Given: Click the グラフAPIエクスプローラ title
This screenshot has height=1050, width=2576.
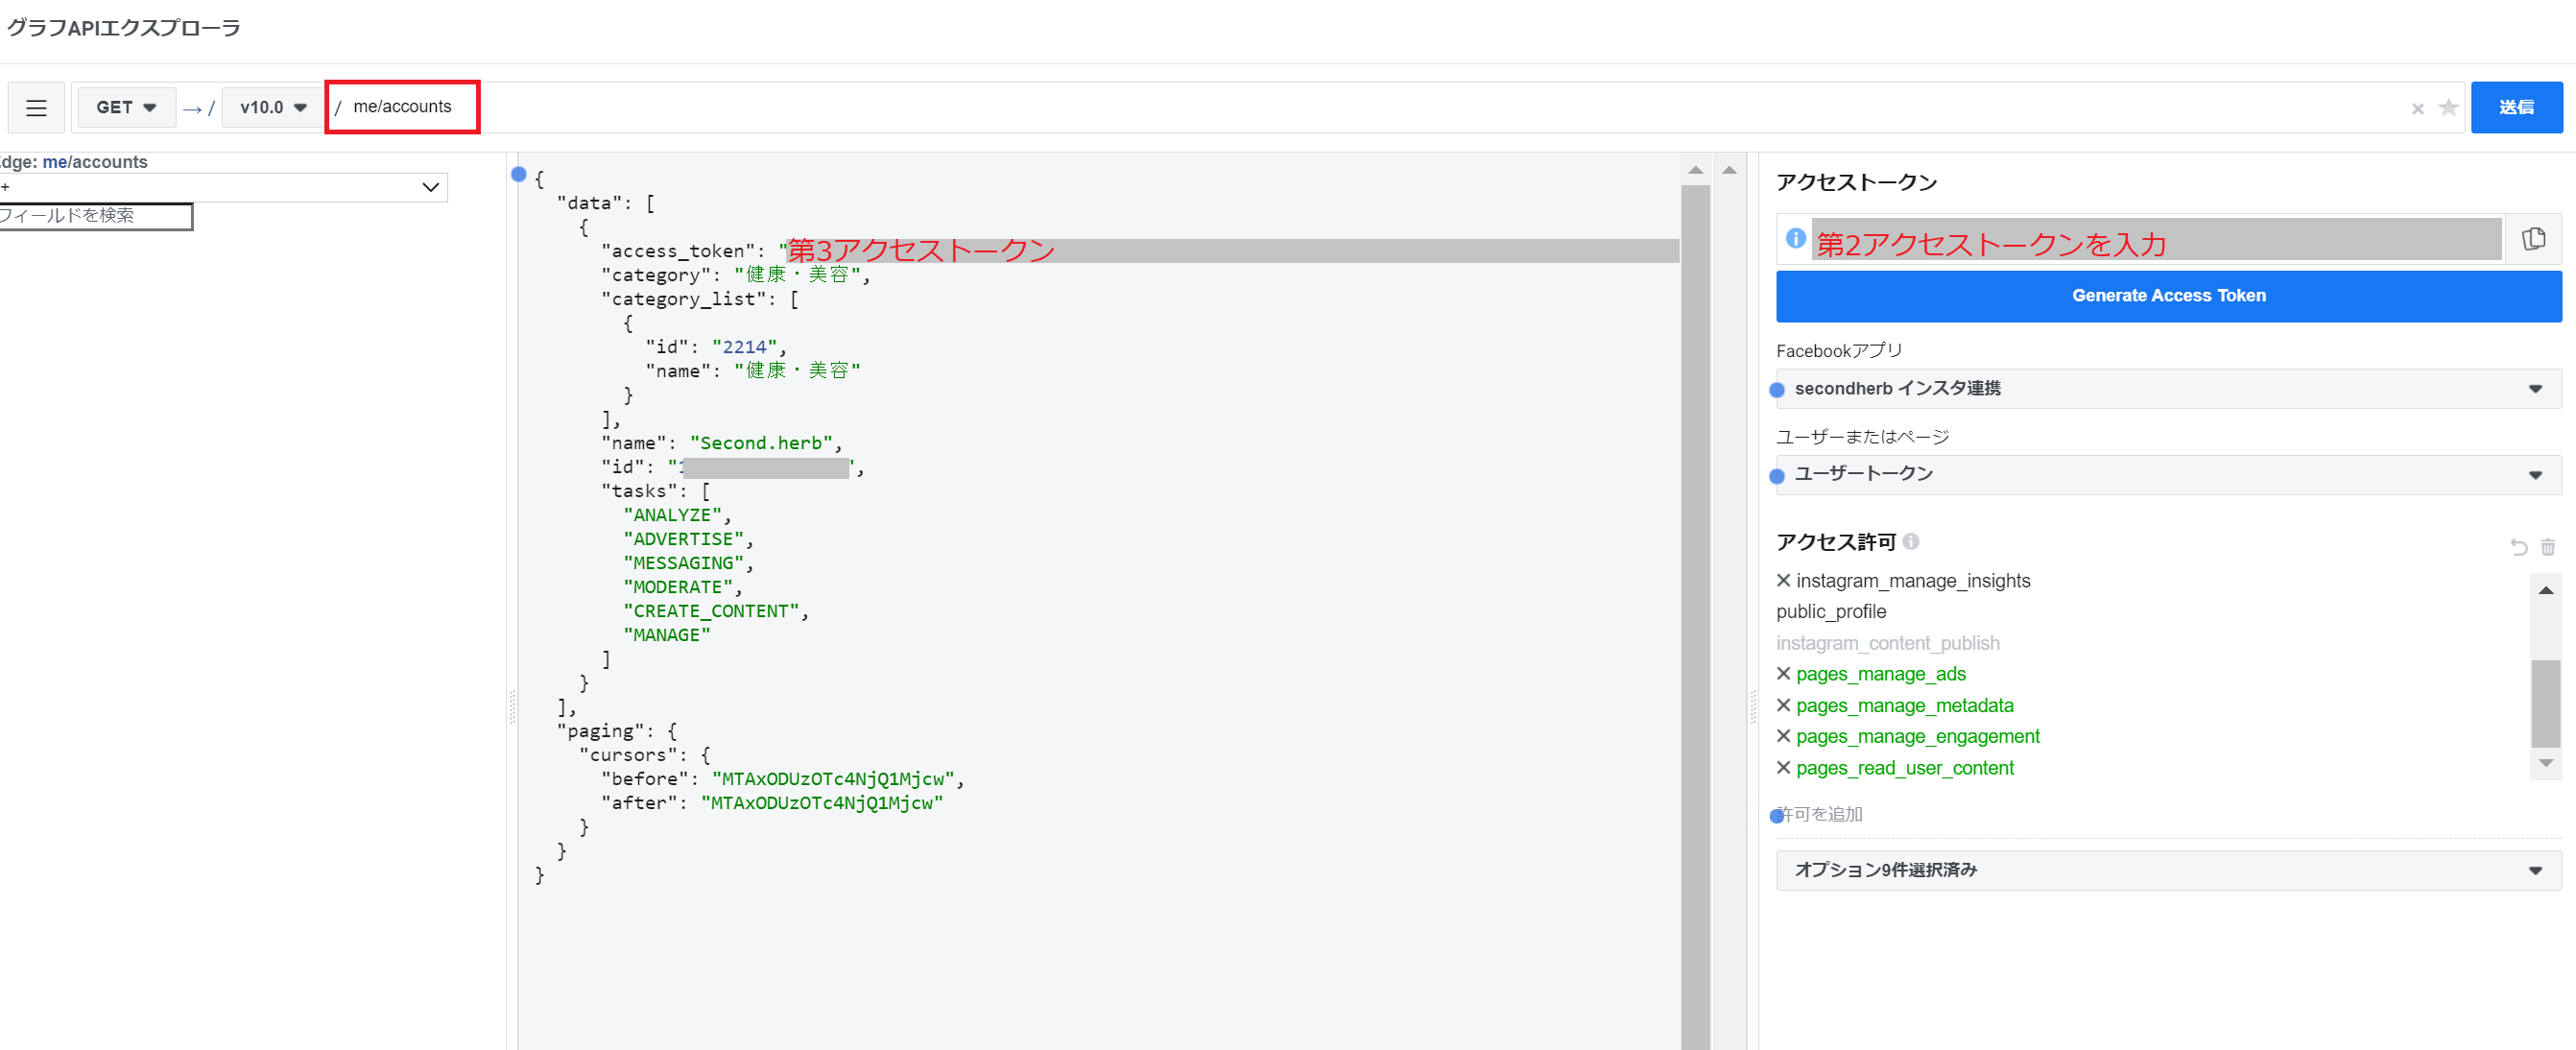Looking at the screenshot, I should pyautogui.click(x=123, y=28).
